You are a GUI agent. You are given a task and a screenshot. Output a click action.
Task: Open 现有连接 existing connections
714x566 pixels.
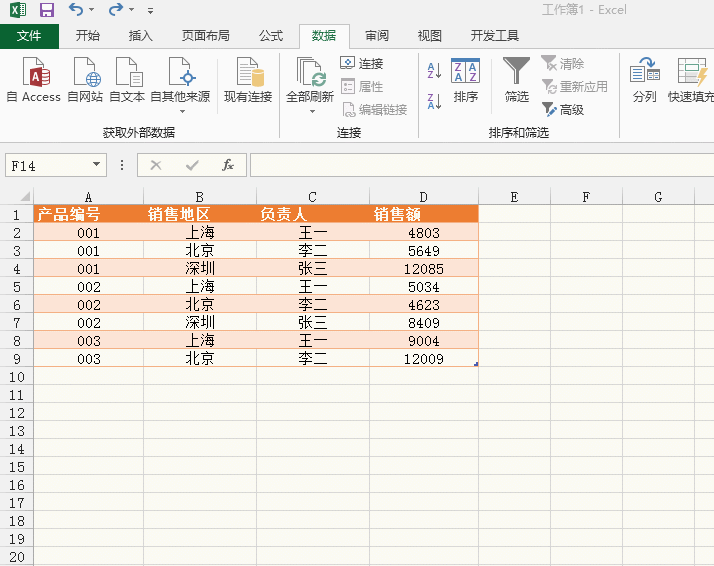click(248, 80)
